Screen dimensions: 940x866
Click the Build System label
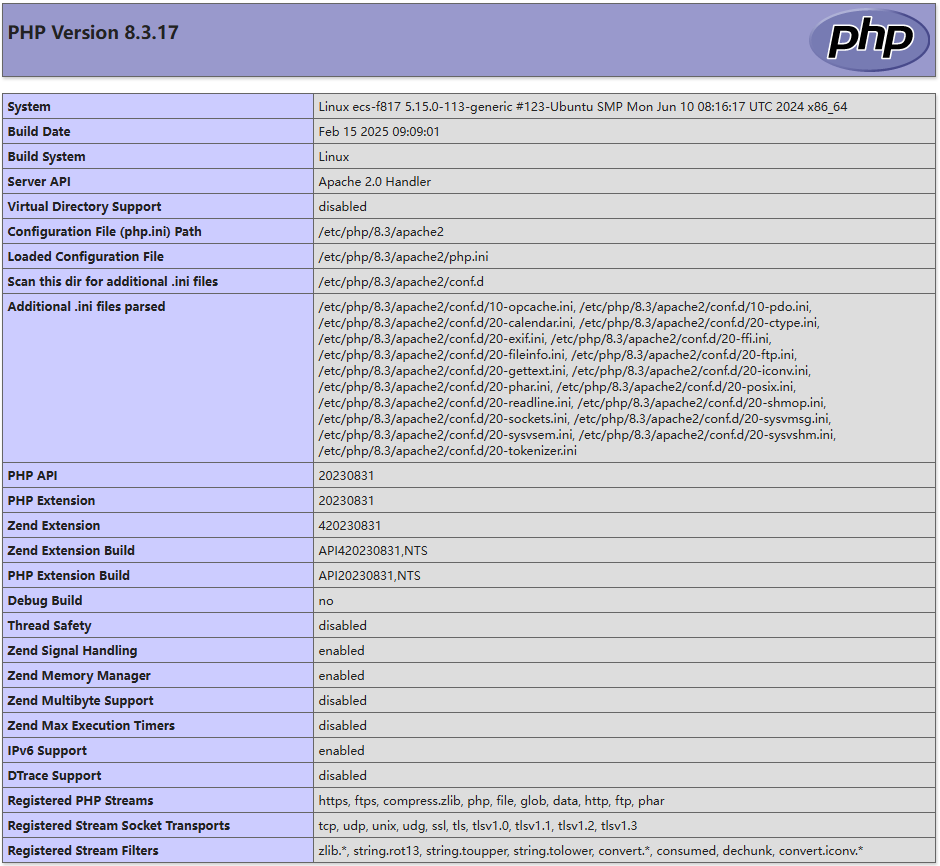coord(46,156)
